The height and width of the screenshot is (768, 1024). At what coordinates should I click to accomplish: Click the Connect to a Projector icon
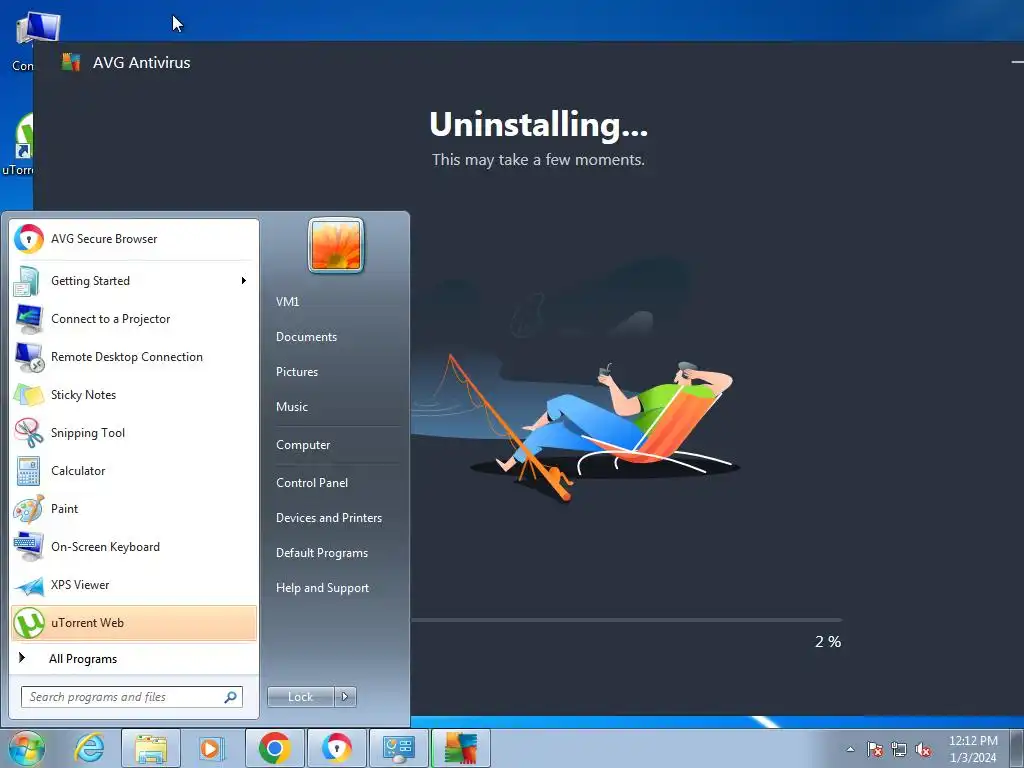pyautogui.click(x=28, y=319)
